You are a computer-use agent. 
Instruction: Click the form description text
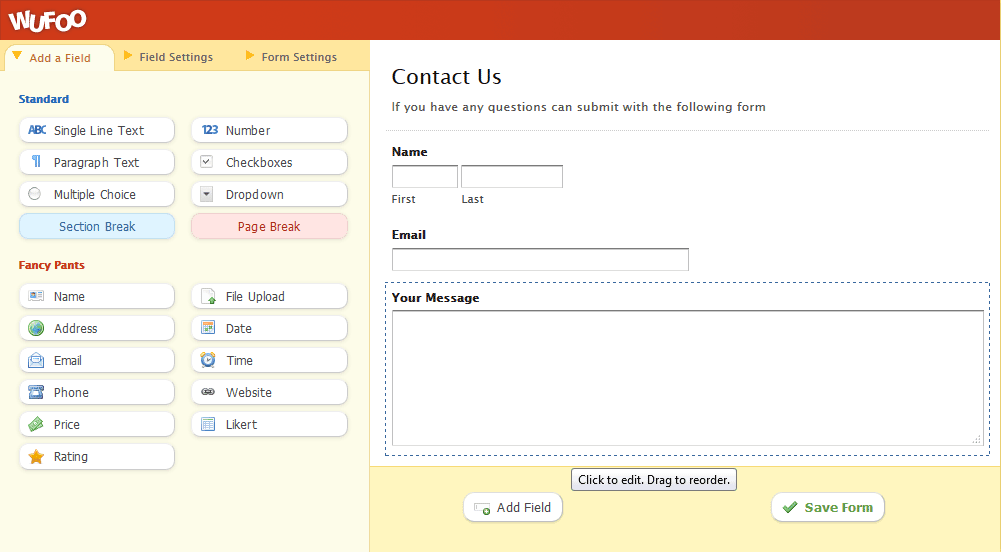pos(578,107)
